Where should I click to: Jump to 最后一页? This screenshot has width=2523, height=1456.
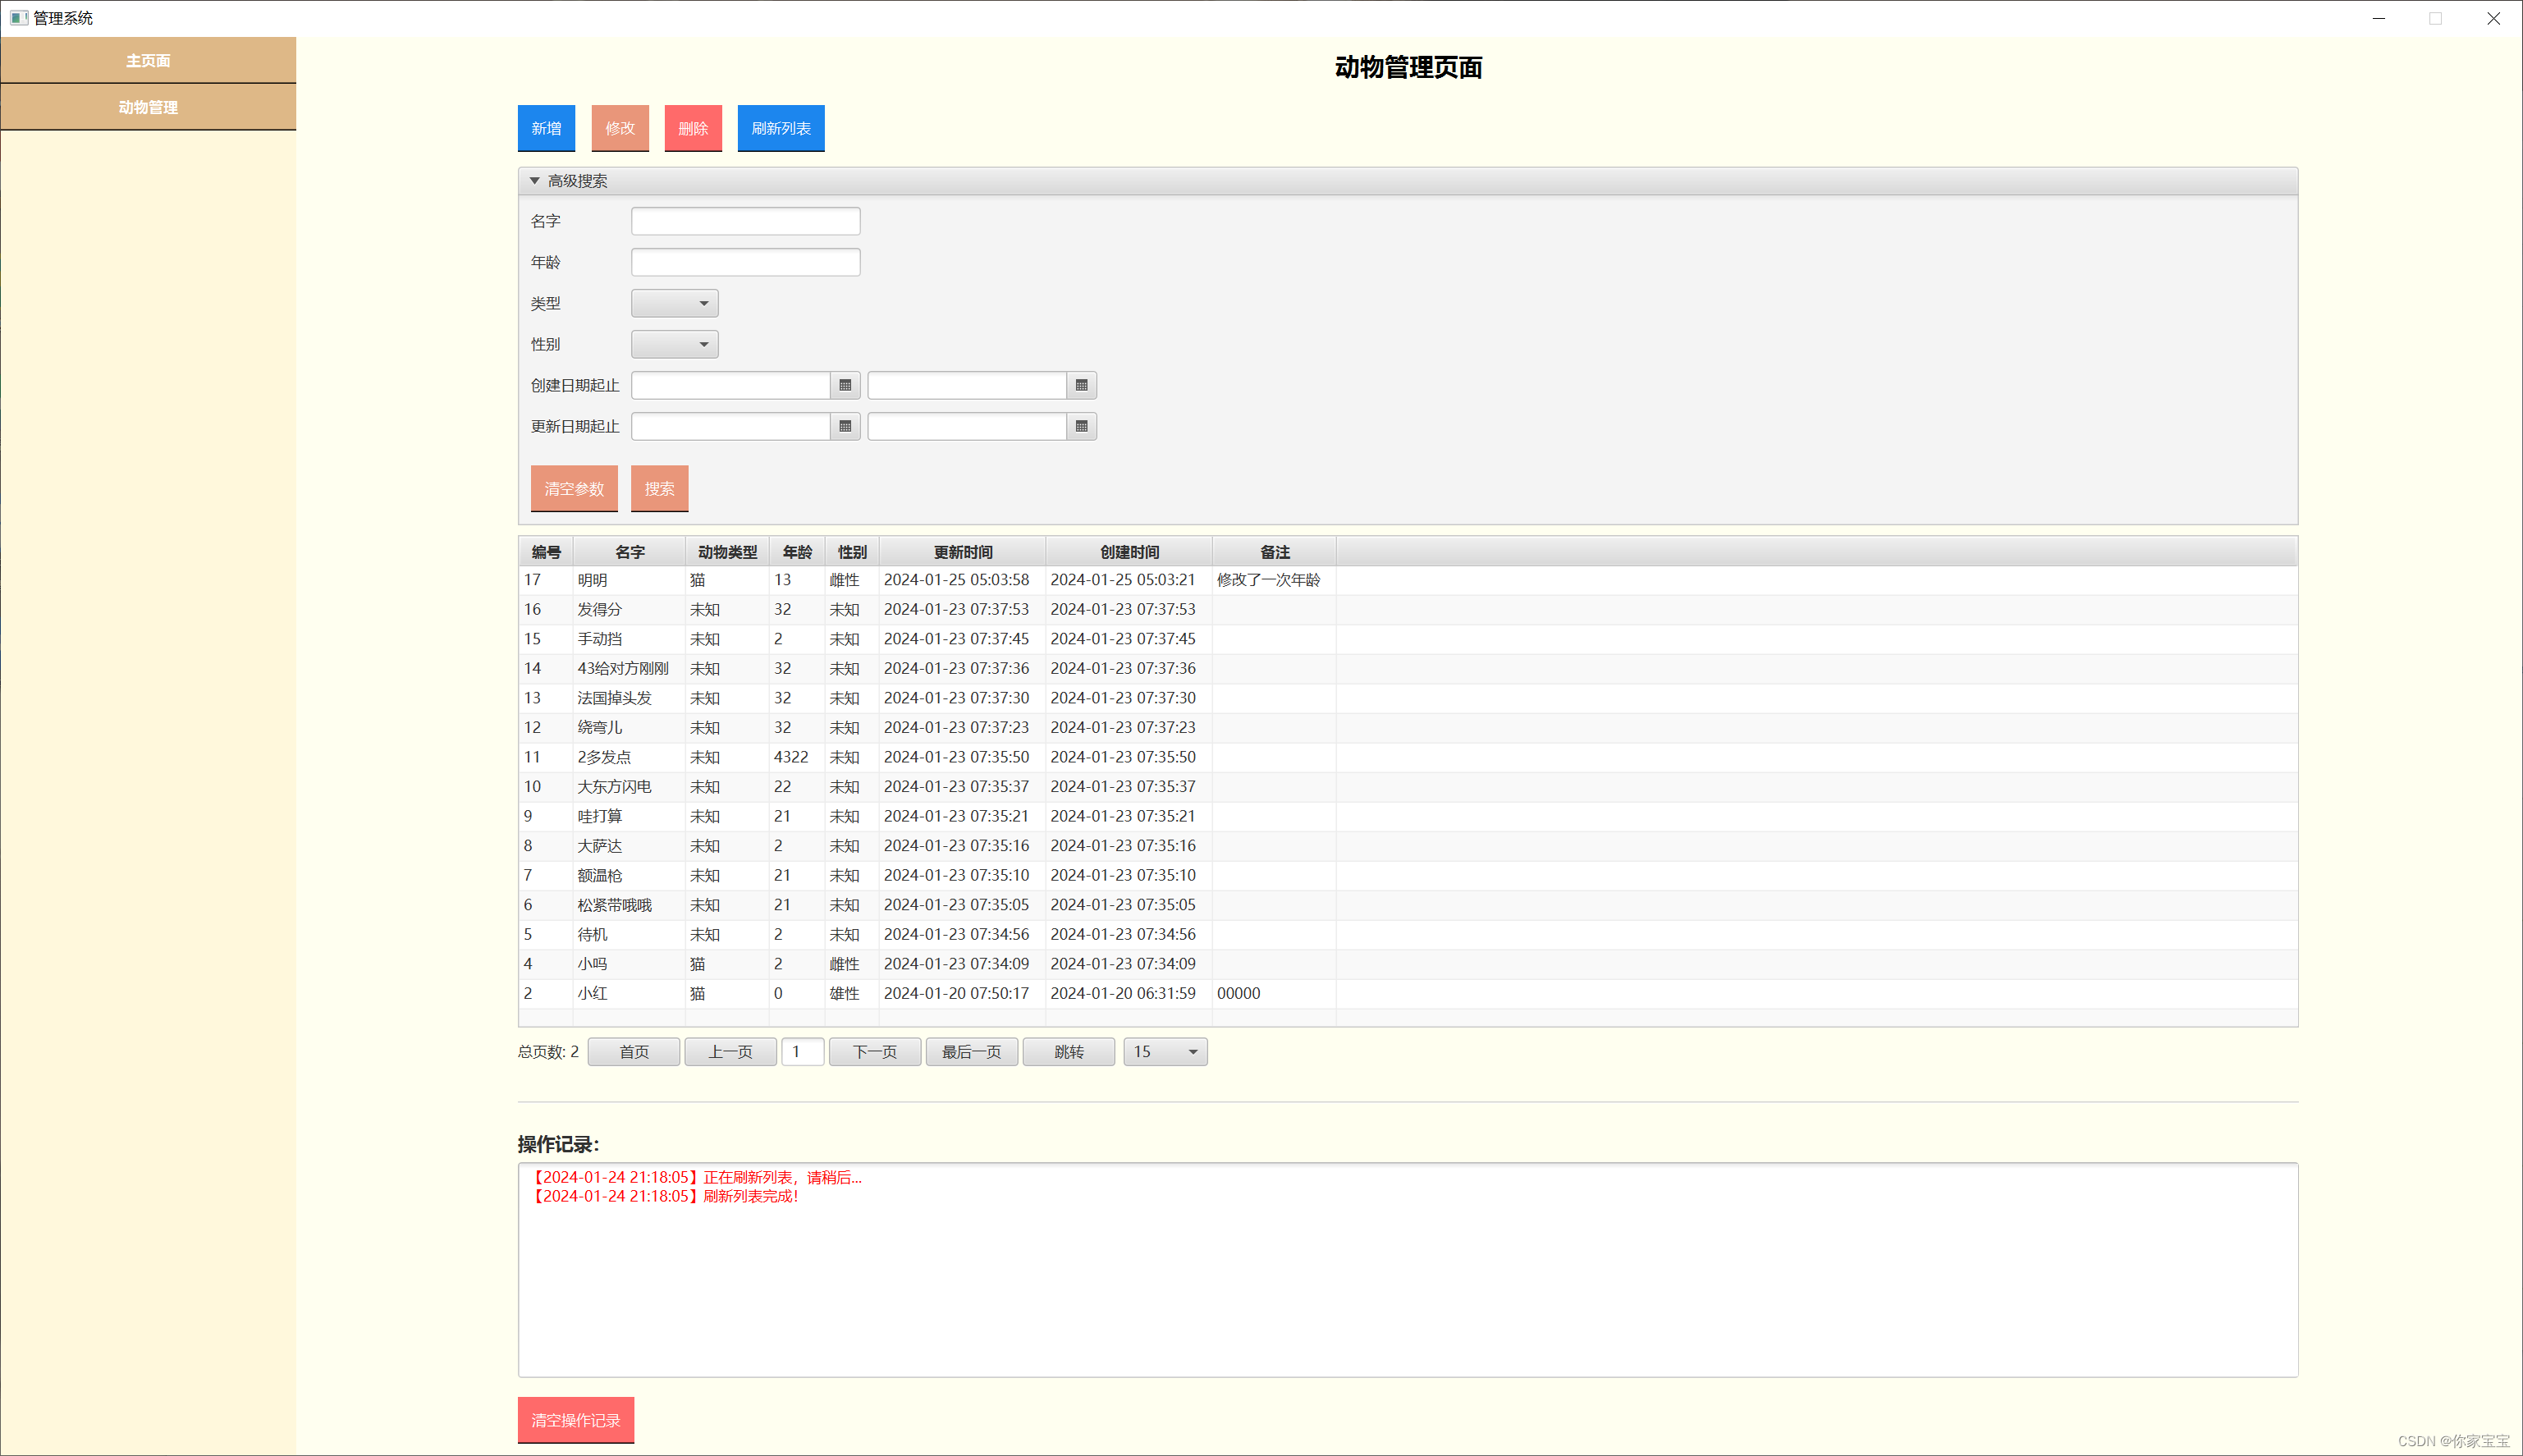click(972, 1052)
